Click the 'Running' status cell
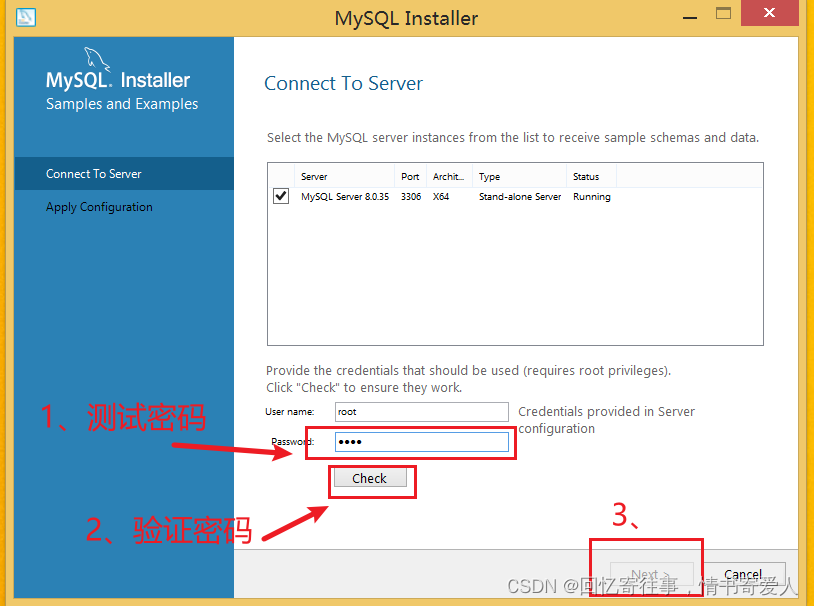 click(x=592, y=197)
